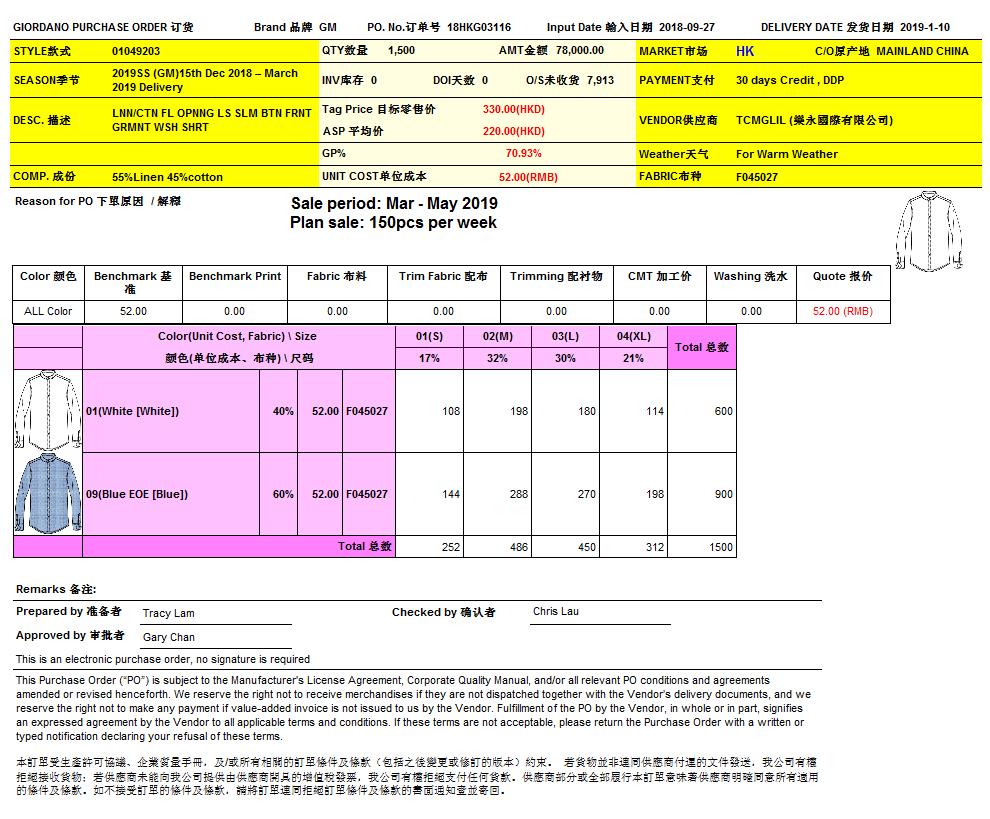Click the Approved by name Gary Chan
Viewport: 990px width, 819px height.
click(x=169, y=637)
